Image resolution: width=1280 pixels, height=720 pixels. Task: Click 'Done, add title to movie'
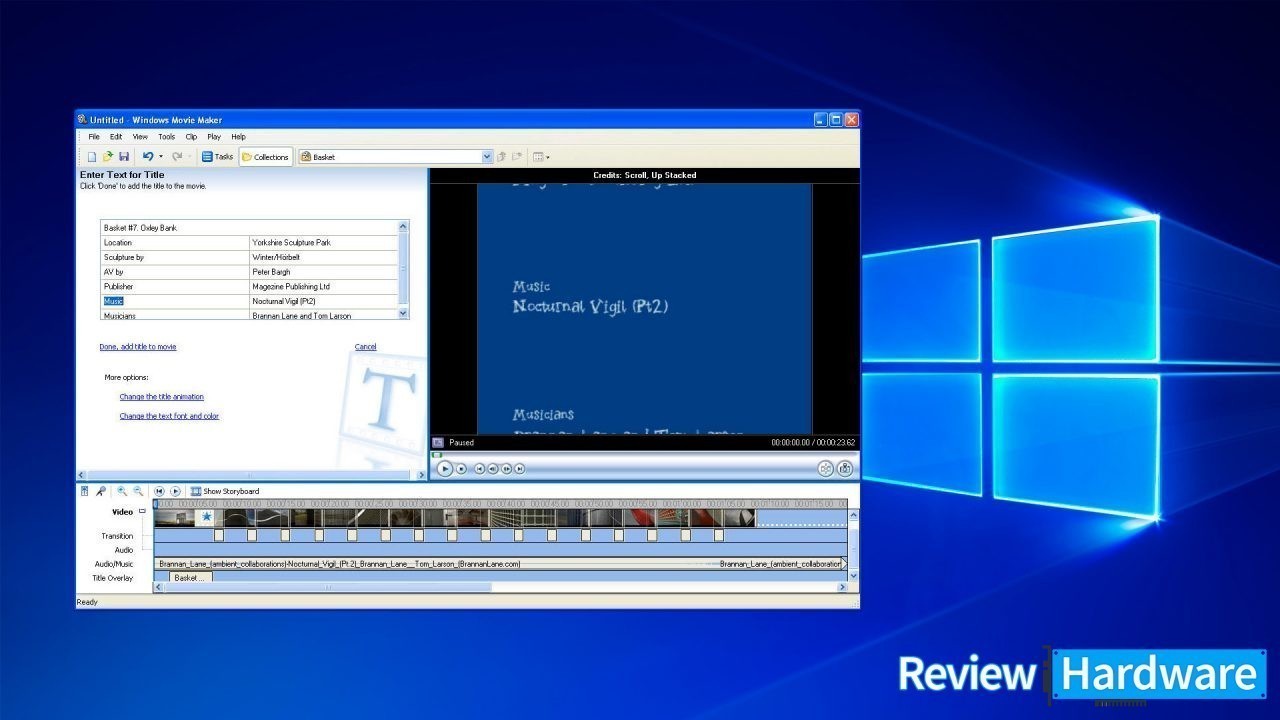(138, 347)
